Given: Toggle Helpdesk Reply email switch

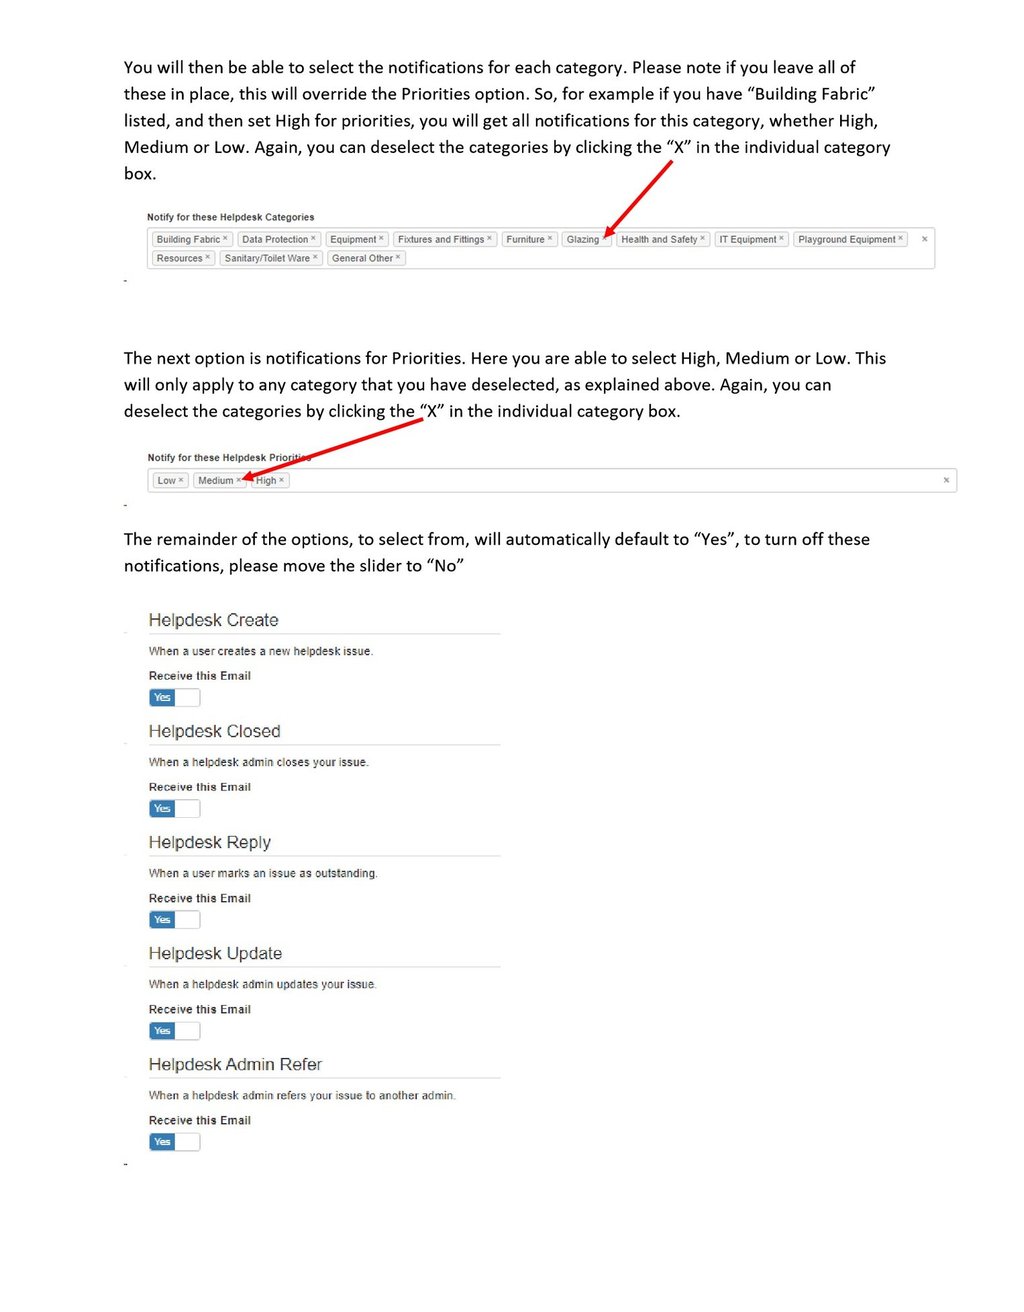Looking at the screenshot, I should [175, 919].
